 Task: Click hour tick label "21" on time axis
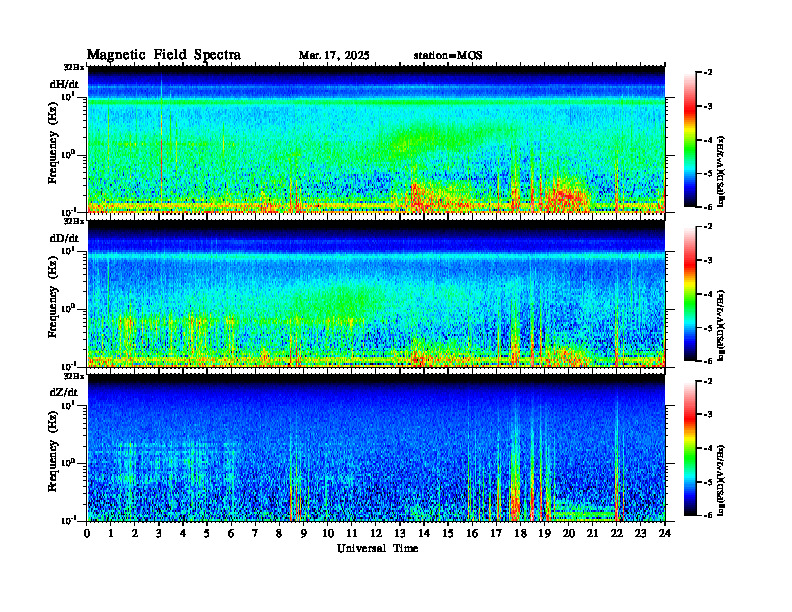[x=592, y=533]
